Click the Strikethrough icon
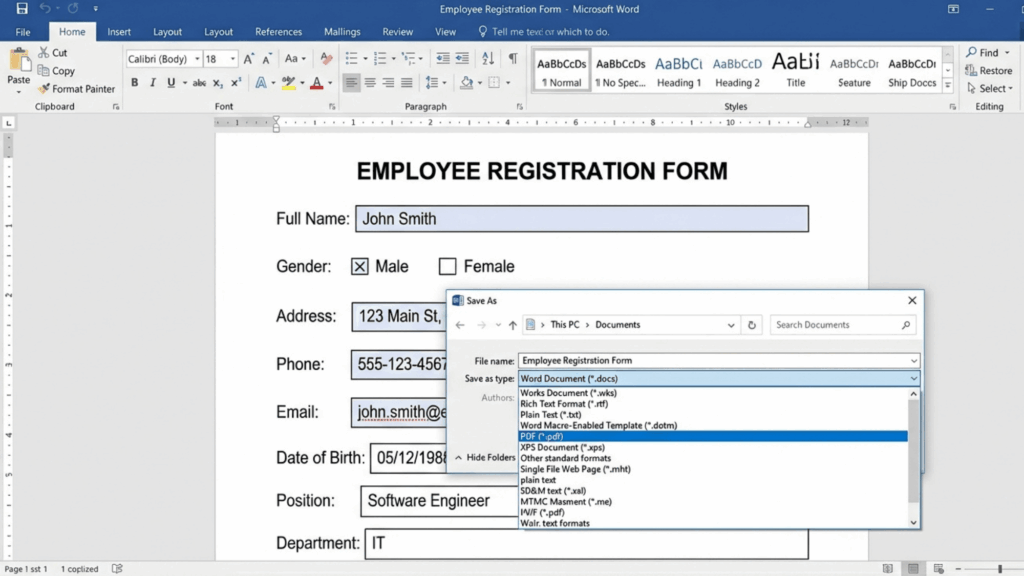Viewport: 1024px width, 576px height. (199, 82)
